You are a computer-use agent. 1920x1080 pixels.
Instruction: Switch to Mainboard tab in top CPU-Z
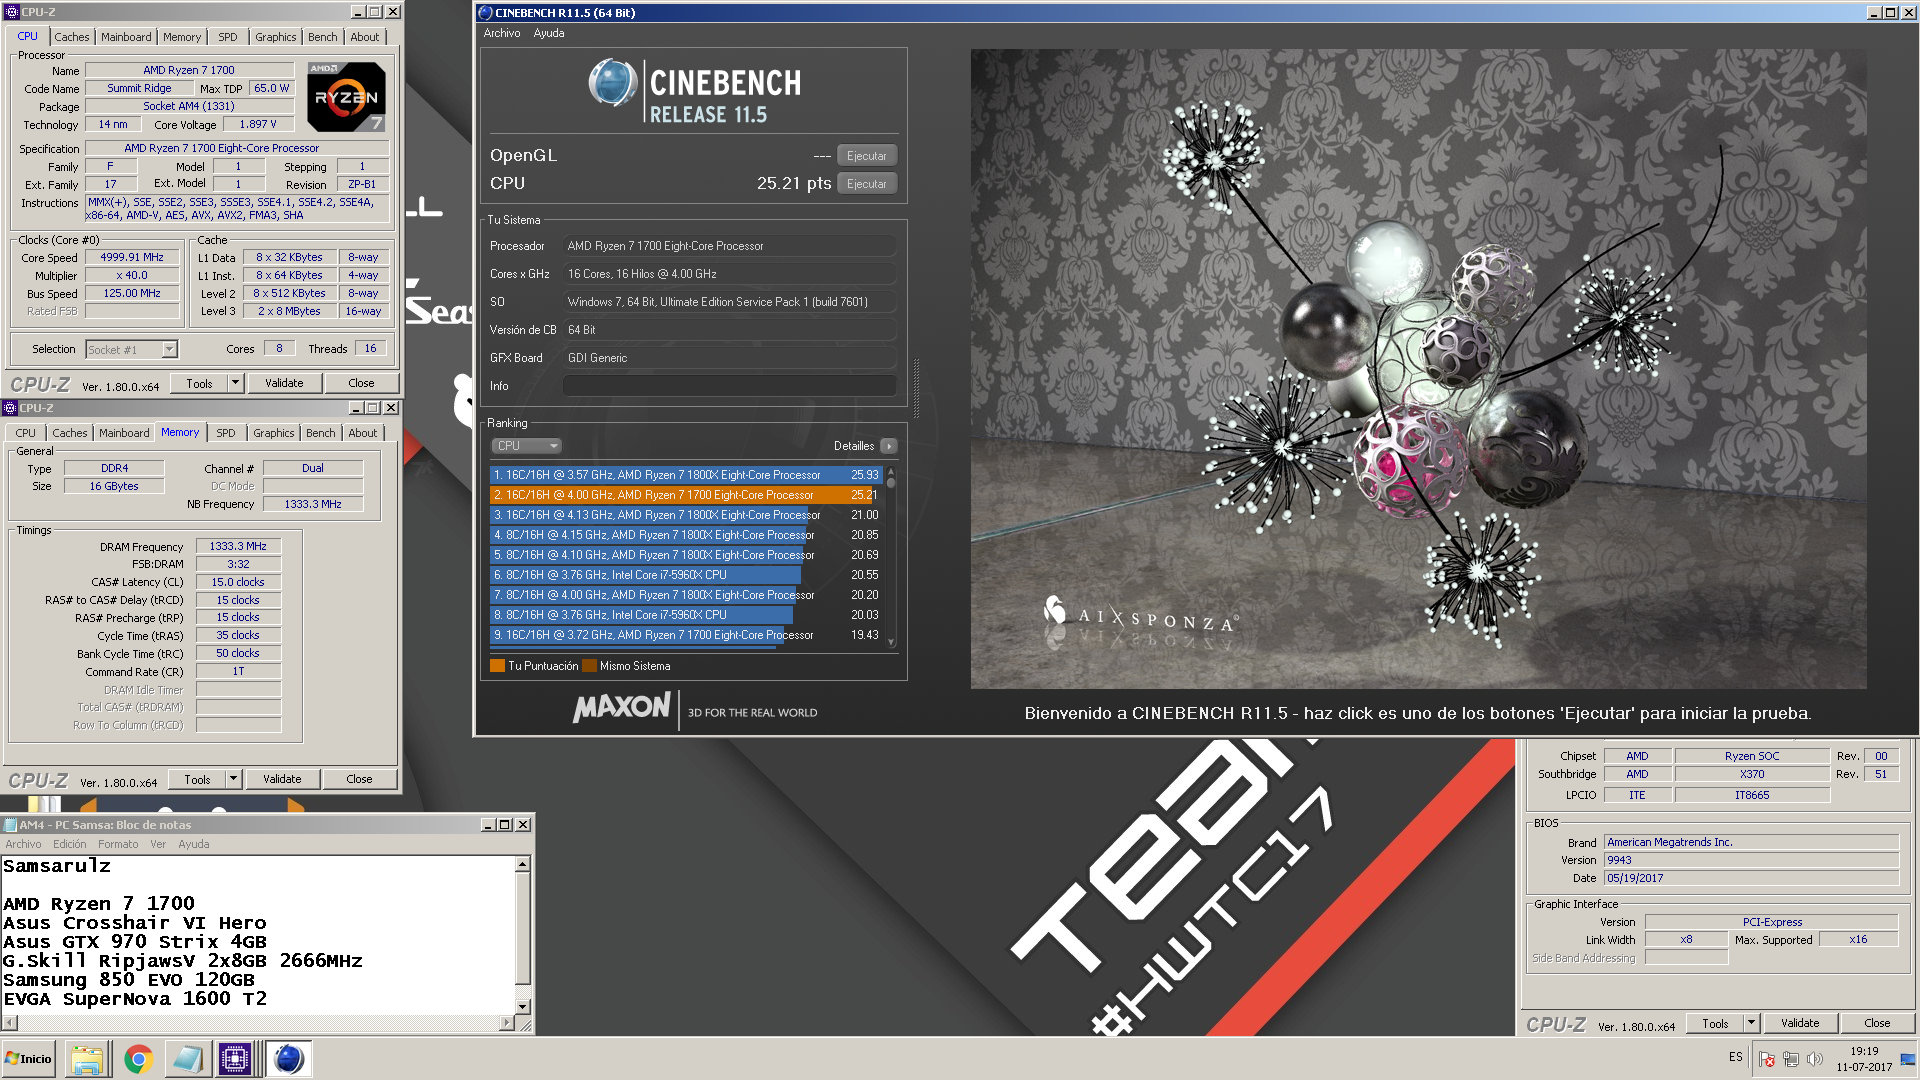coord(127,37)
